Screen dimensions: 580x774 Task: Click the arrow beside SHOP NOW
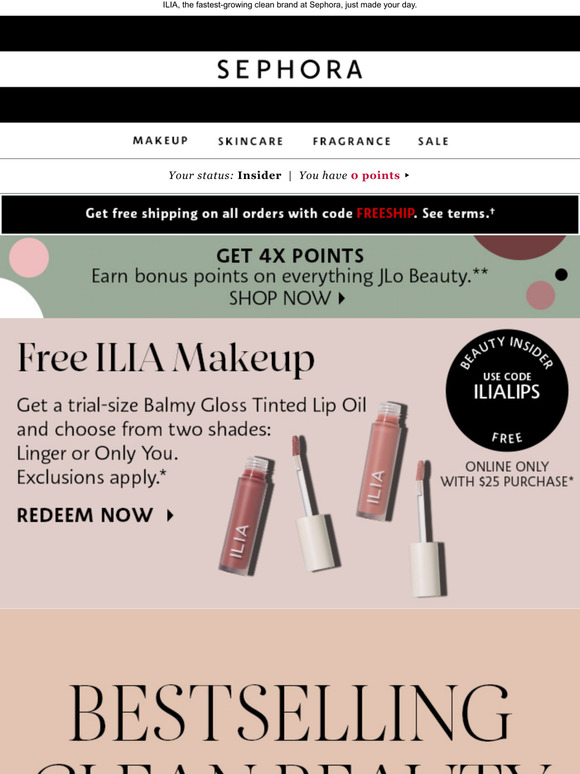coord(342,298)
